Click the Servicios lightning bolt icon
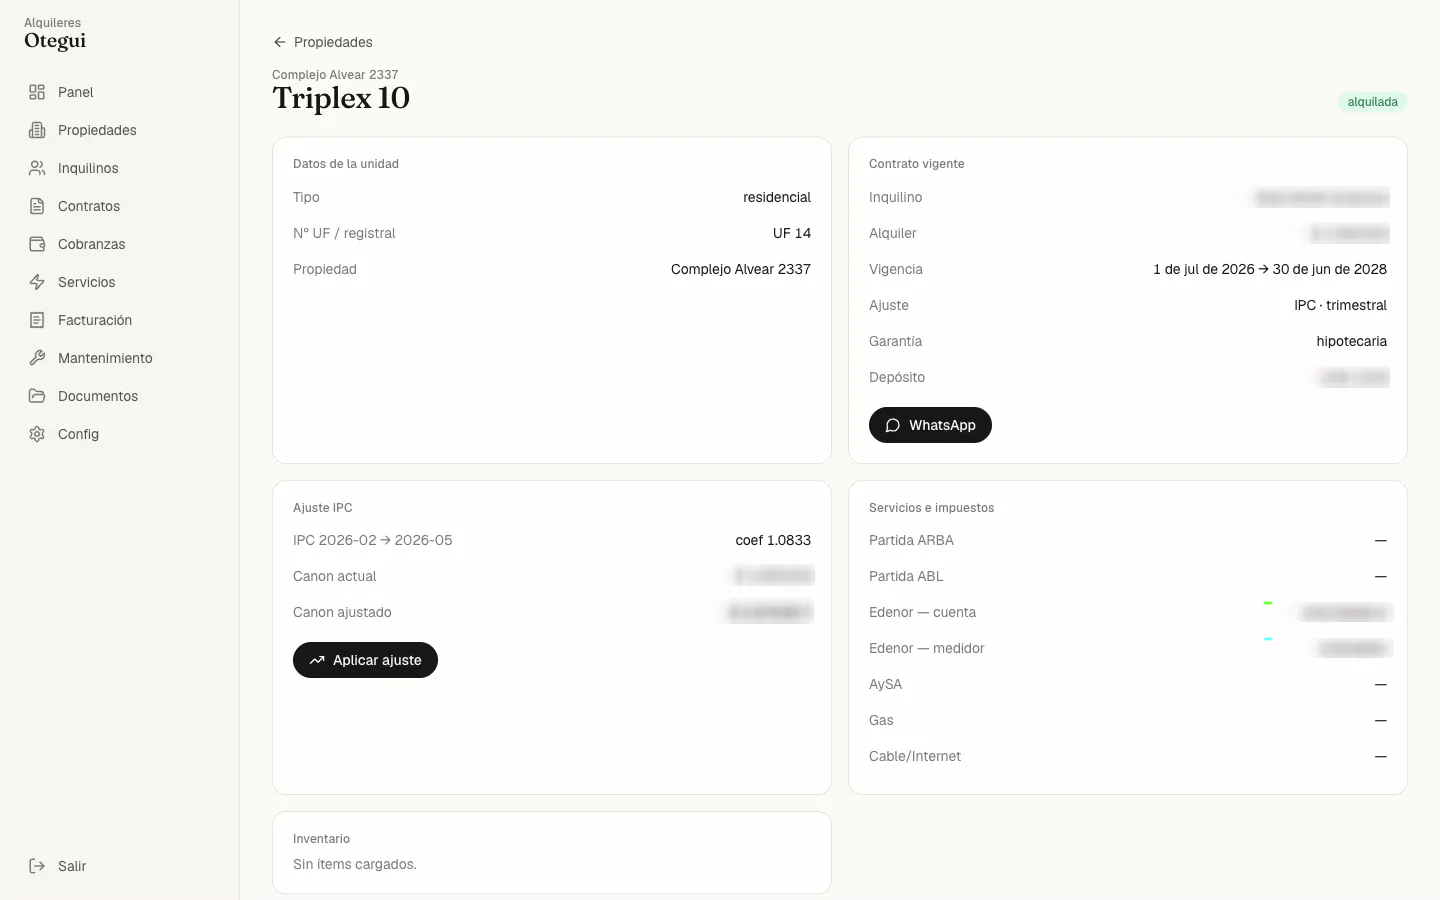Screen dimensions: 1440x900 [37, 282]
